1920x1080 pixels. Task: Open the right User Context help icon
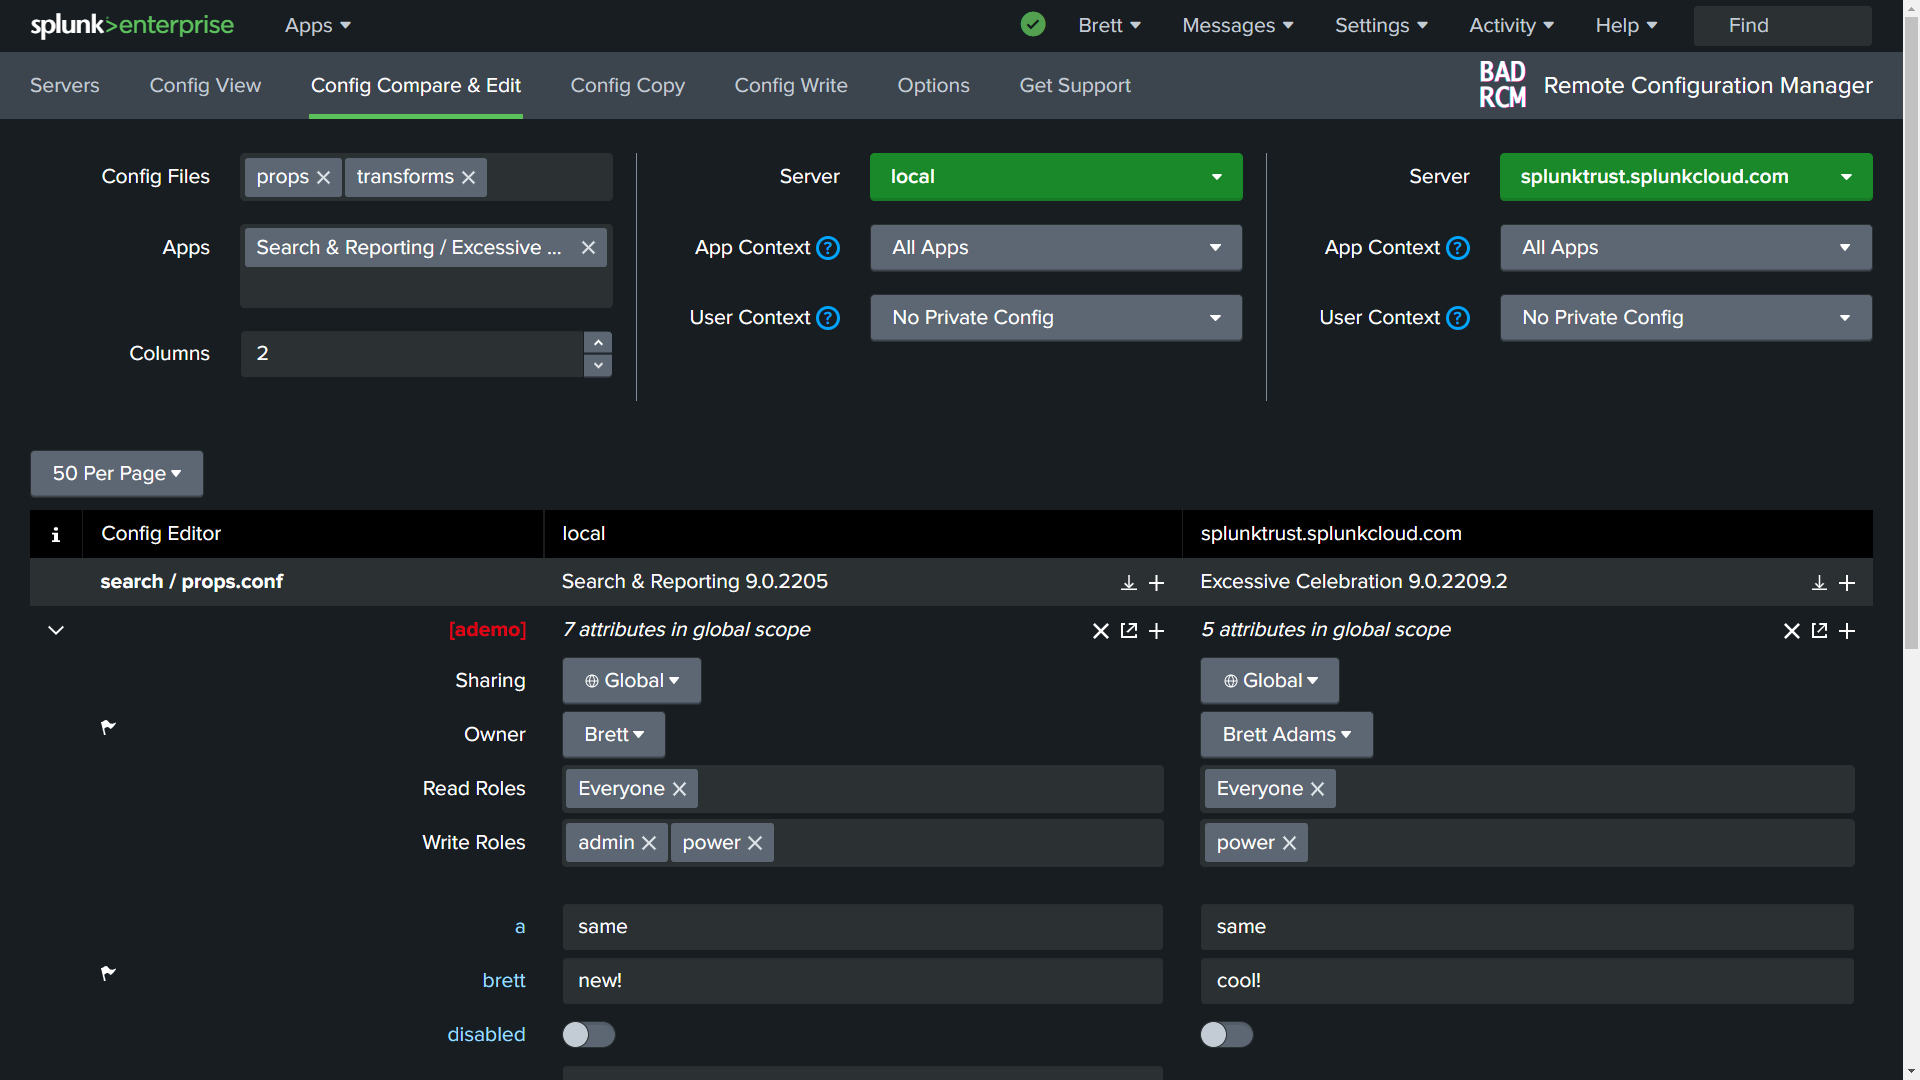pos(1458,318)
